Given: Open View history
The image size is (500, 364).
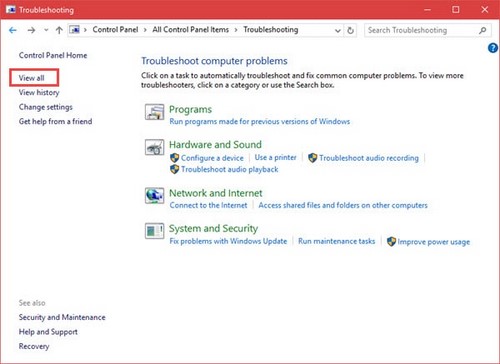Looking at the screenshot, I should click(39, 92).
